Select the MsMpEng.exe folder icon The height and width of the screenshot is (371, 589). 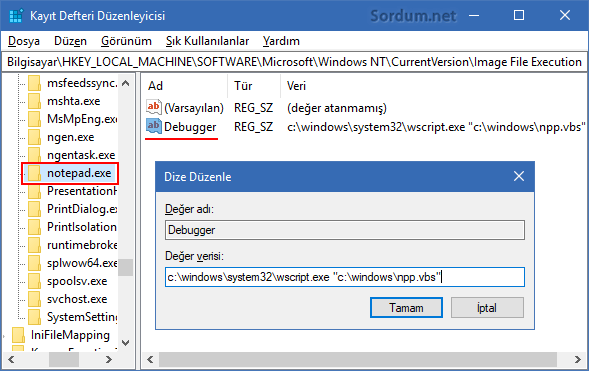[x=34, y=119]
